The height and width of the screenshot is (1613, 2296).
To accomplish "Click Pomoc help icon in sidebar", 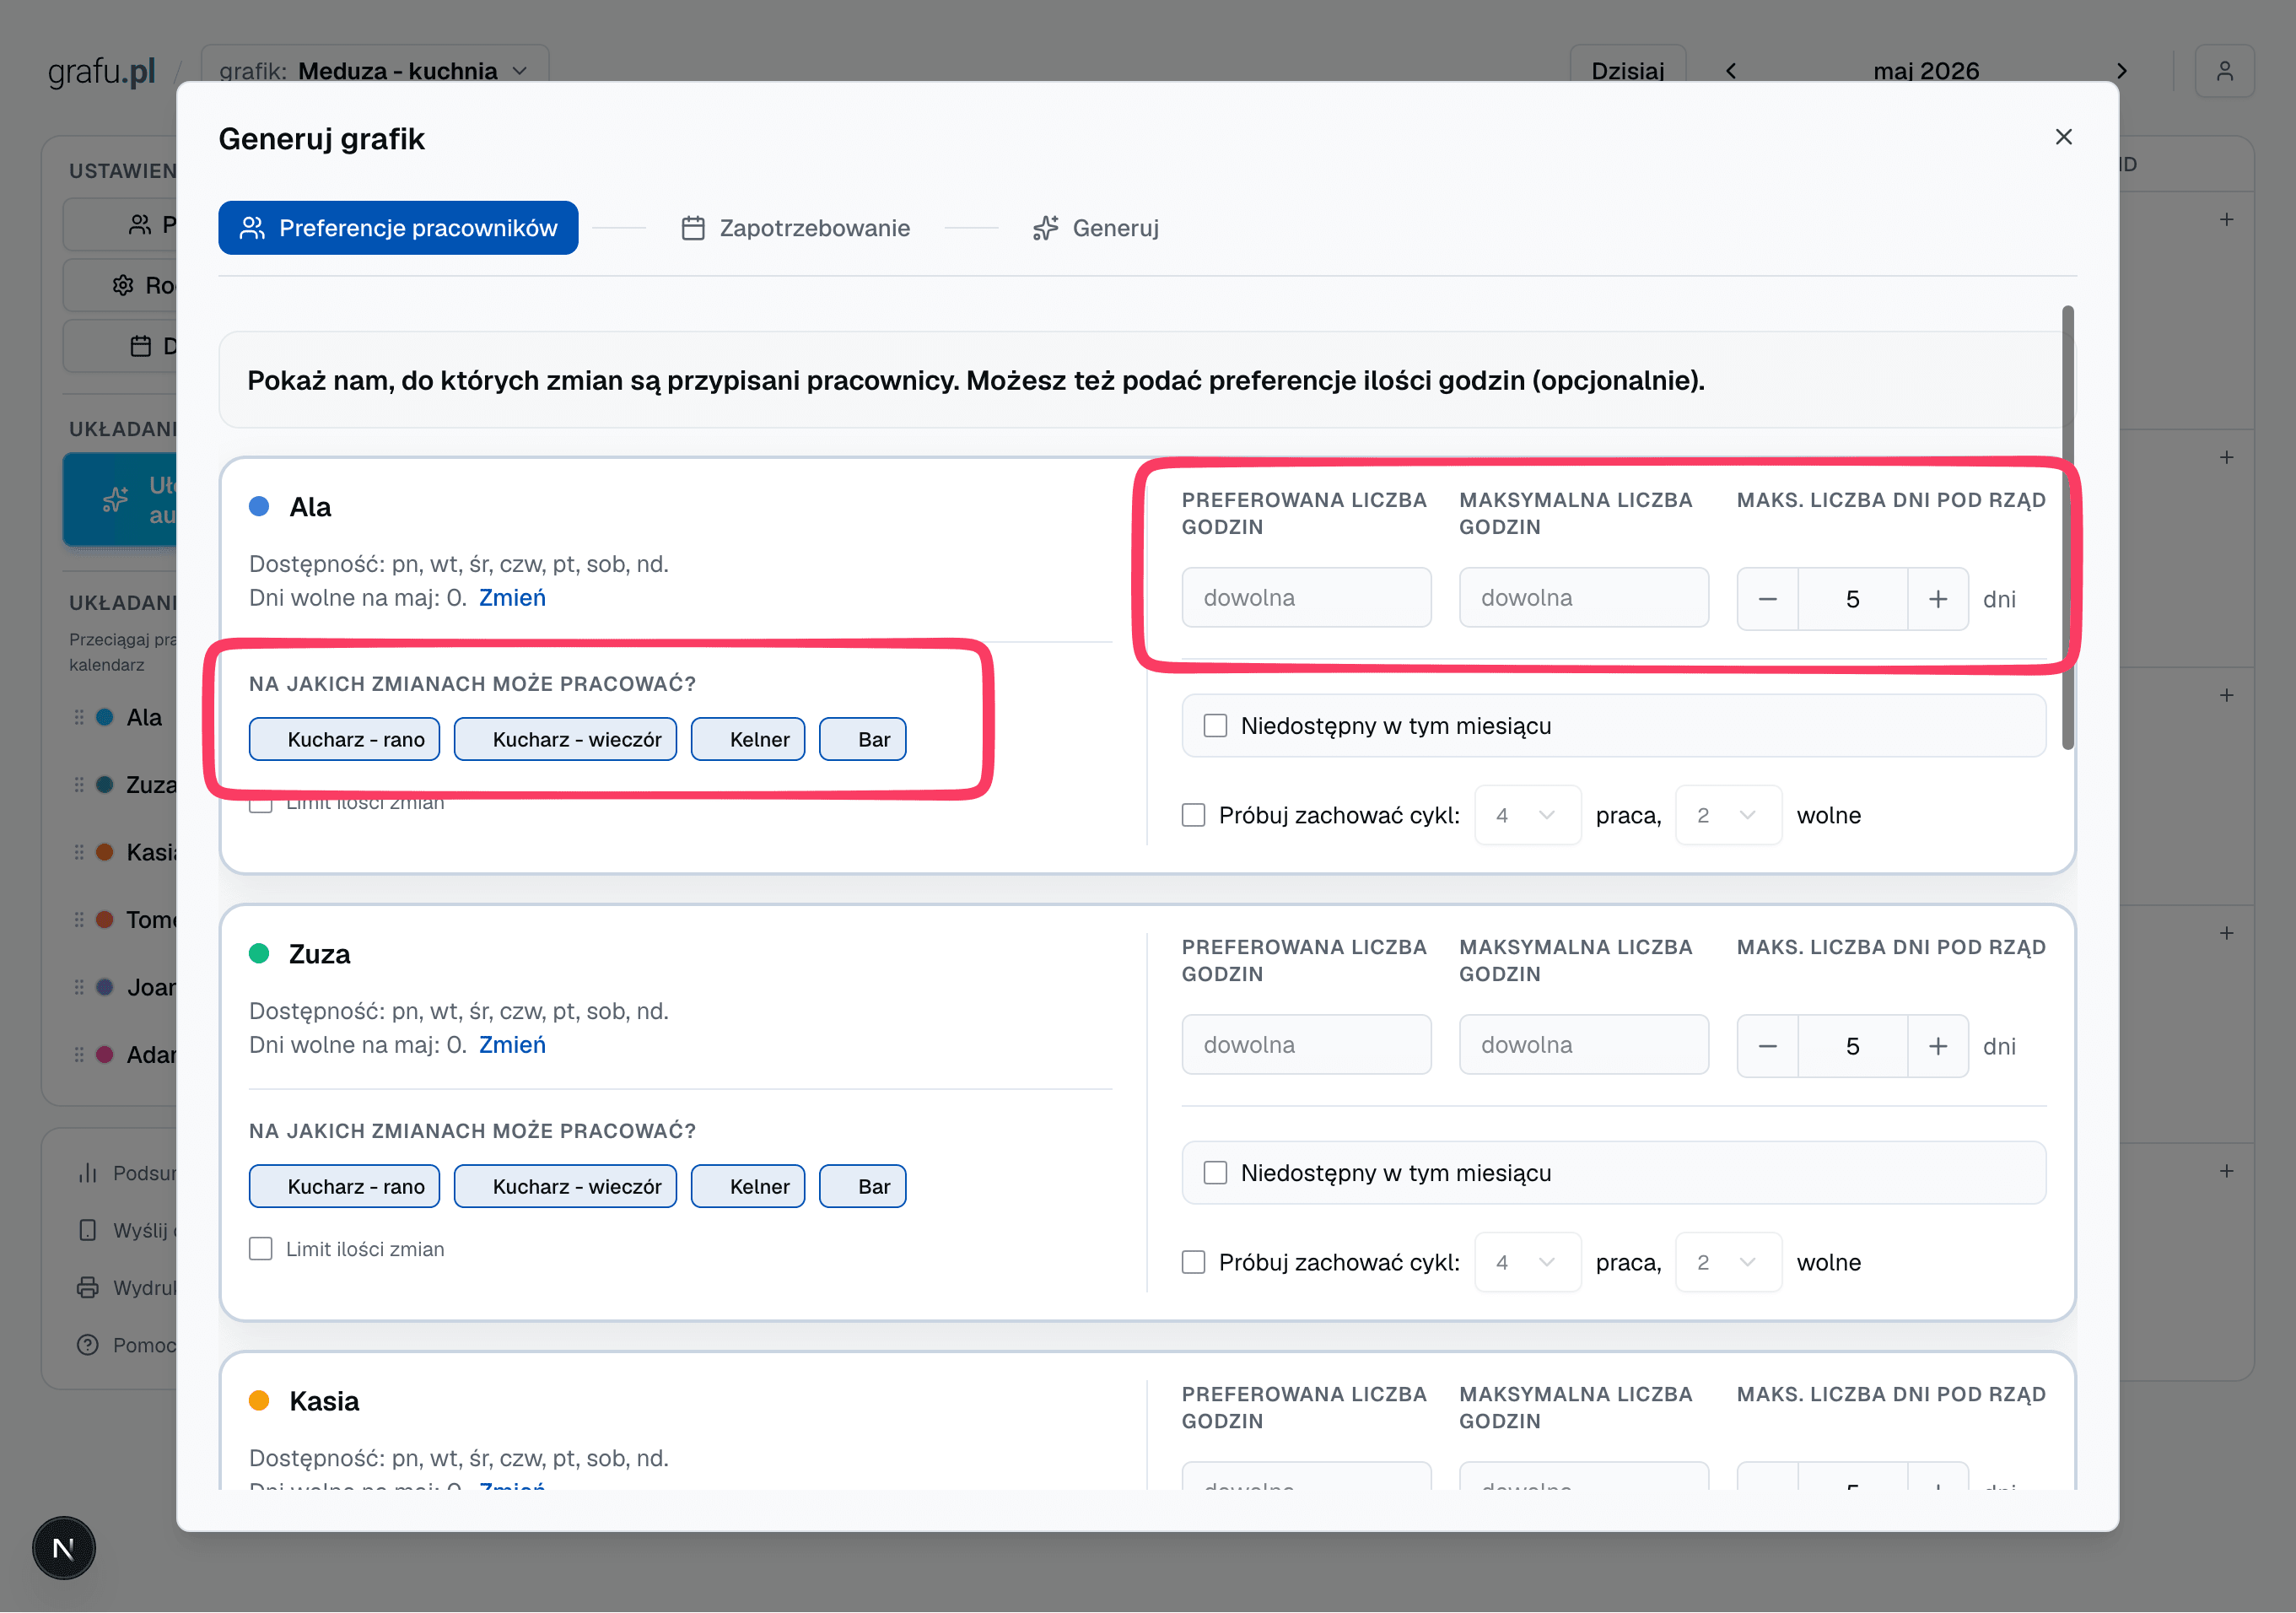I will (88, 1345).
